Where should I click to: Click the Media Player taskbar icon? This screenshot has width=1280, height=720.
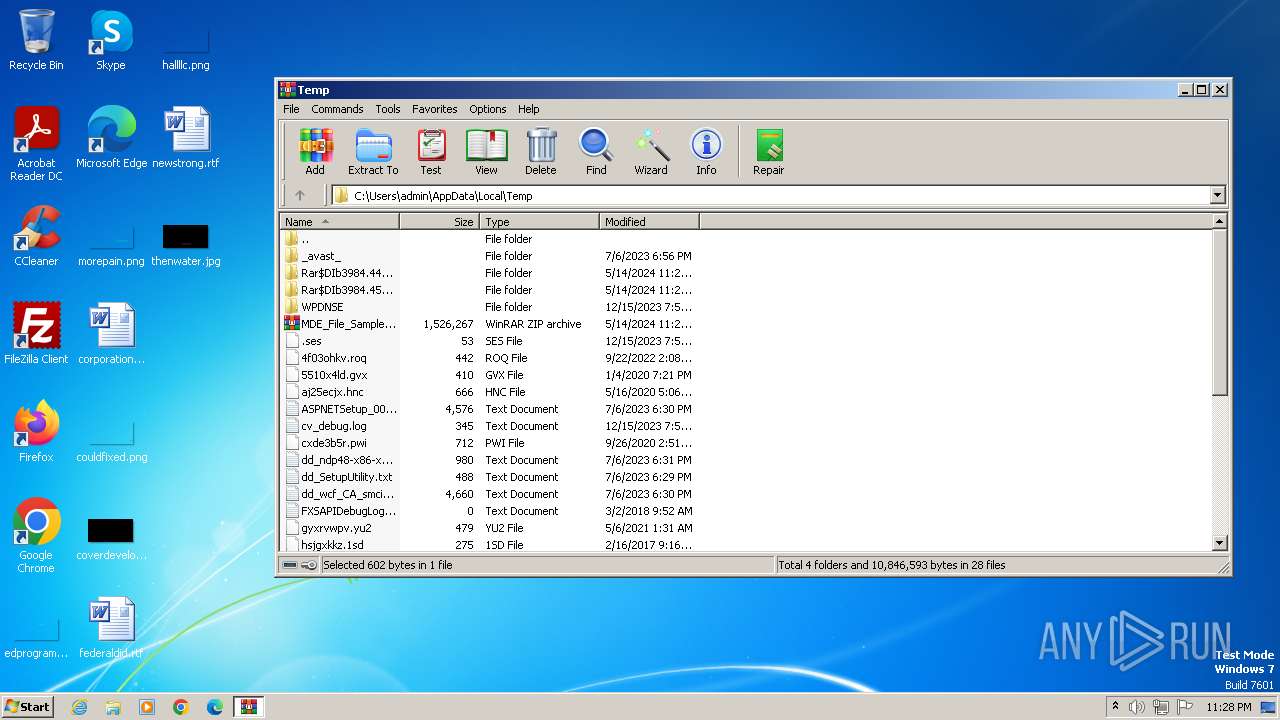pos(147,707)
